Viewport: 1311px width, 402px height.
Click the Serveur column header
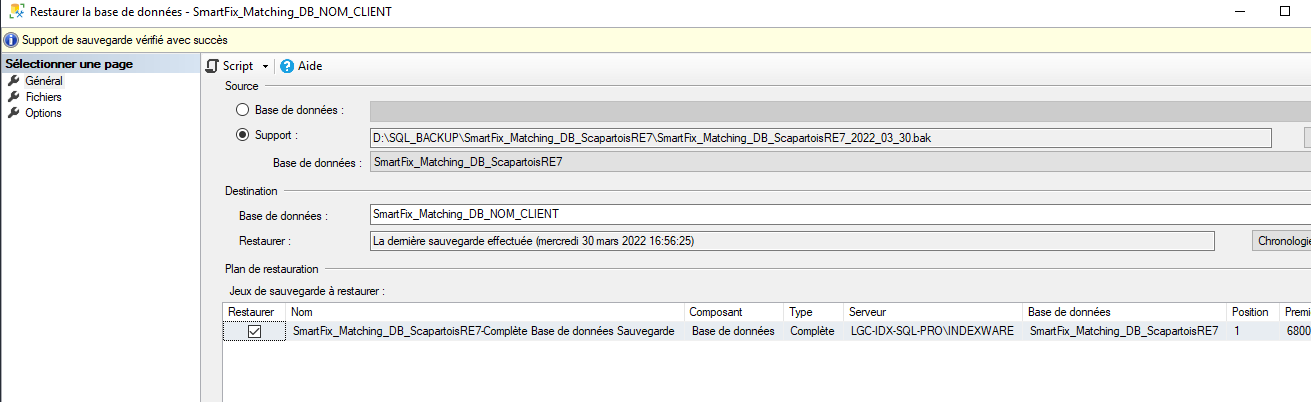point(935,312)
